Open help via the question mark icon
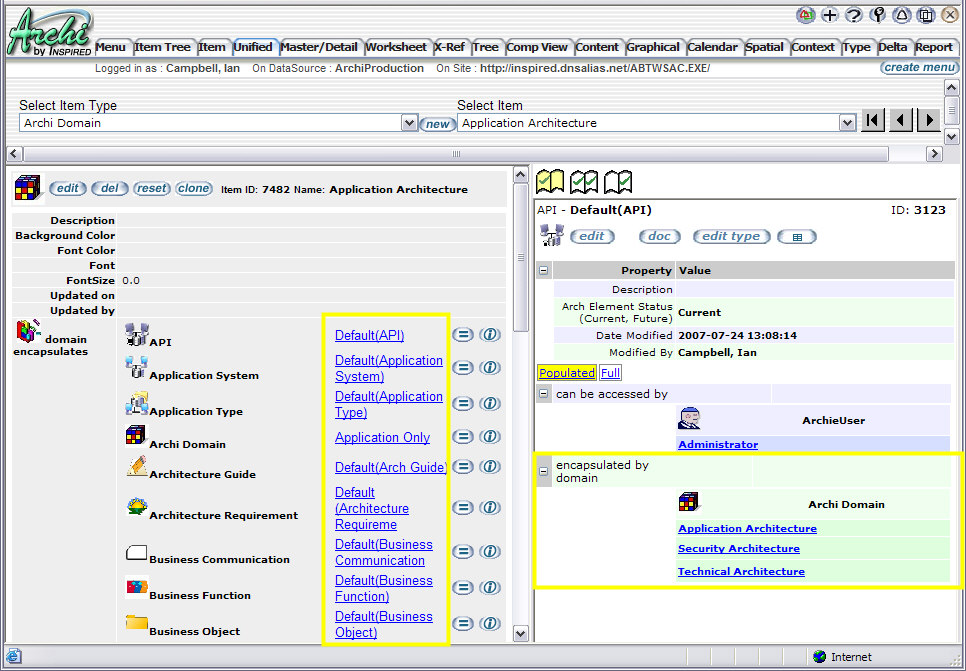Image resolution: width=966 pixels, height=671 pixels. [x=854, y=15]
